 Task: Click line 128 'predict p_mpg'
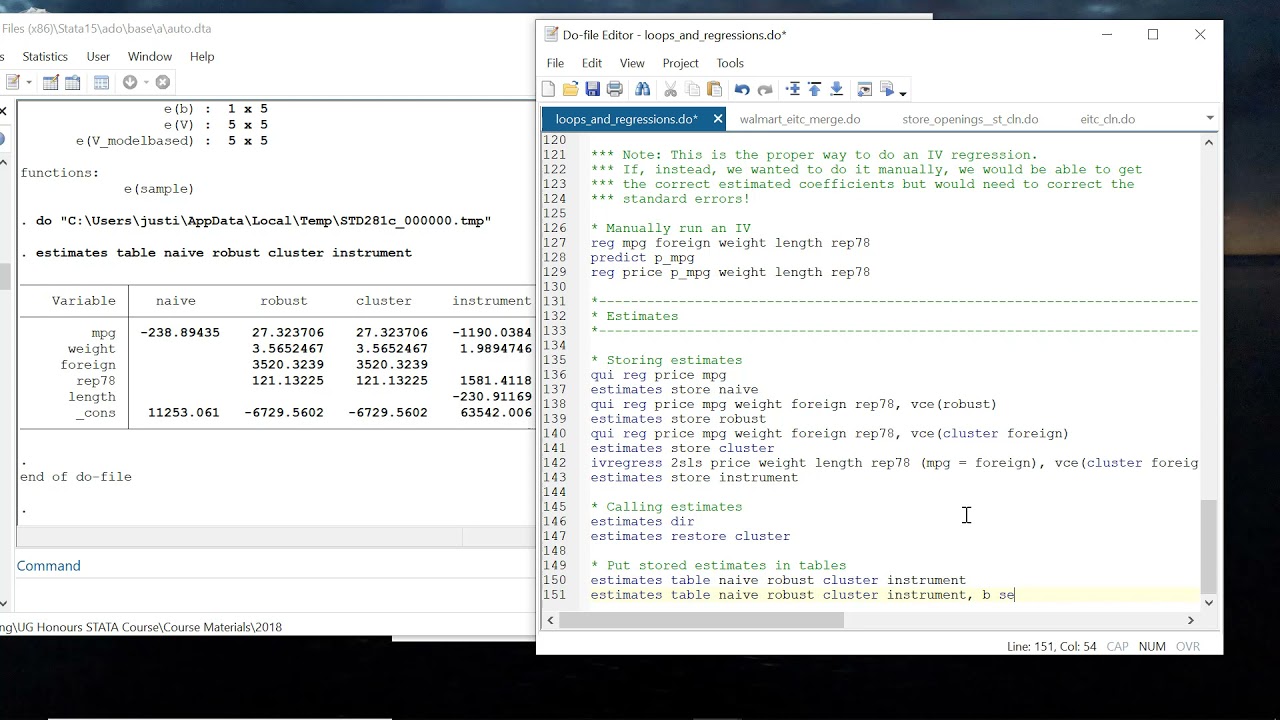[x=642, y=257]
